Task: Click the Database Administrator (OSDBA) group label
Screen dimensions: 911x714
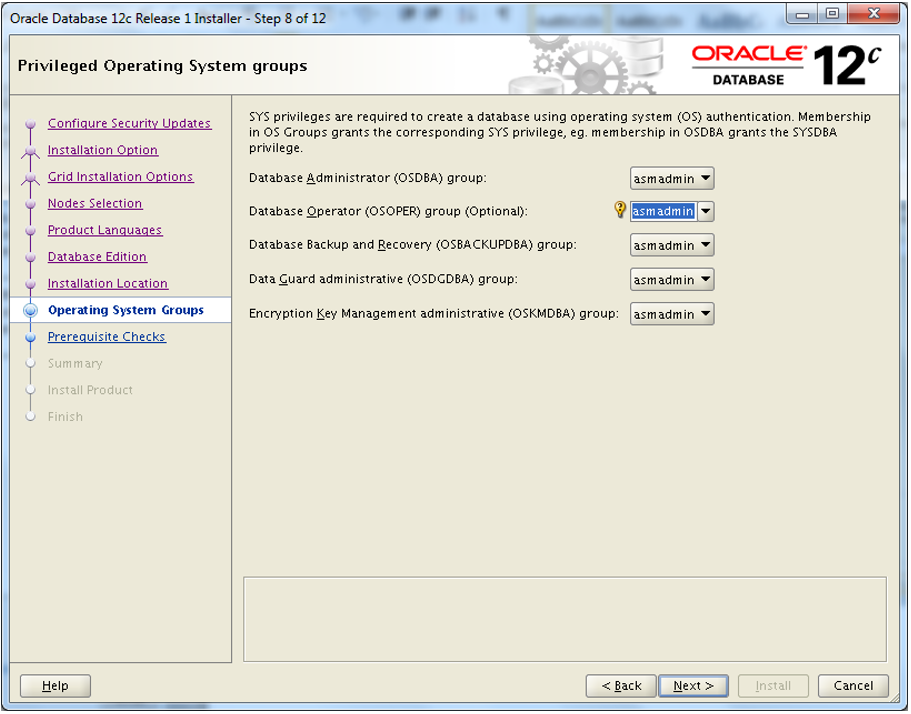Action: (x=367, y=178)
